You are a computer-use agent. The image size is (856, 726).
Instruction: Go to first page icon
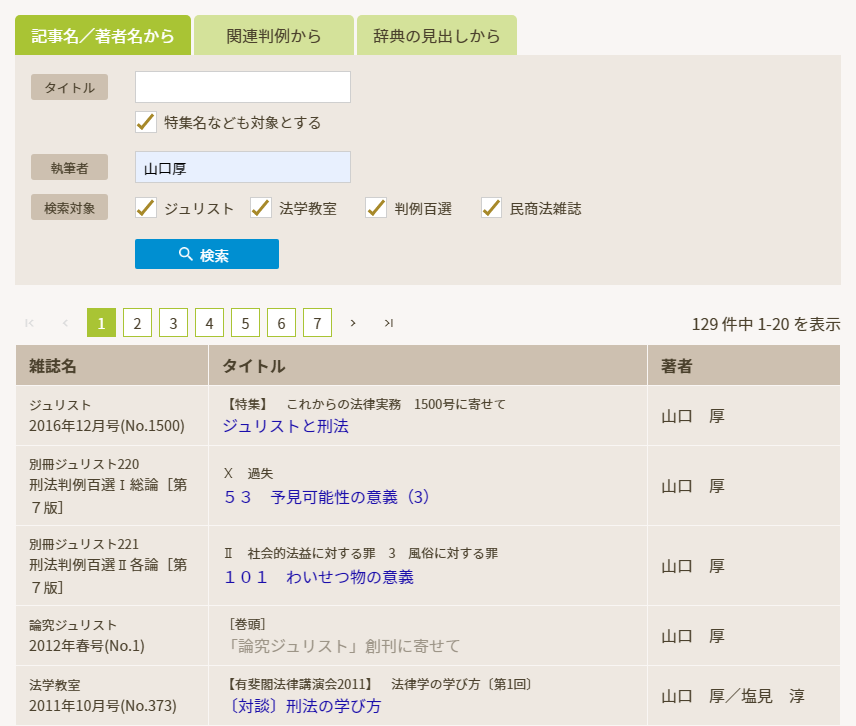(29, 323)
